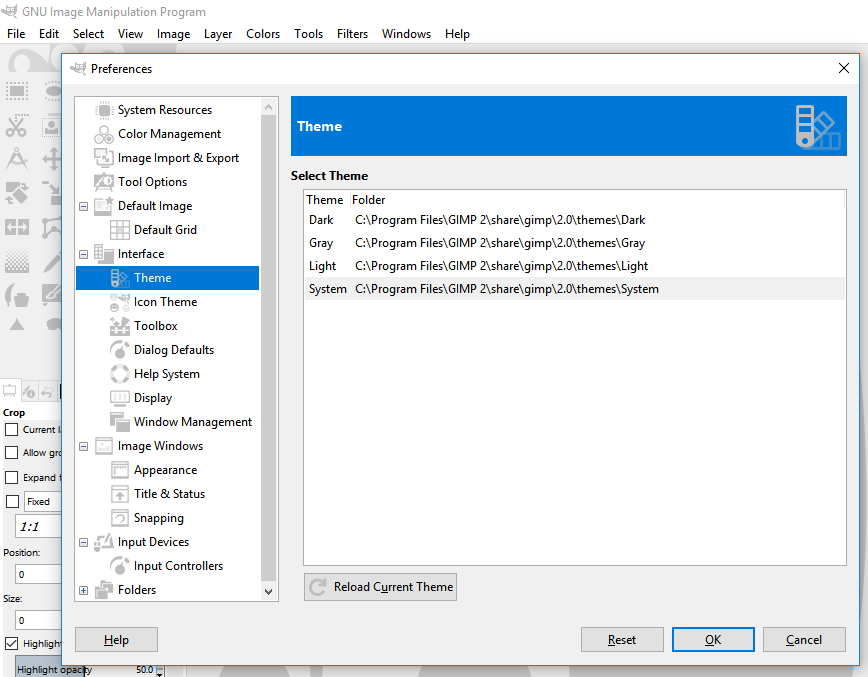The height and width of the screenshot is (677, 868).
Task: Open the Fixed mode dropdown
Action: pos(42,502)
